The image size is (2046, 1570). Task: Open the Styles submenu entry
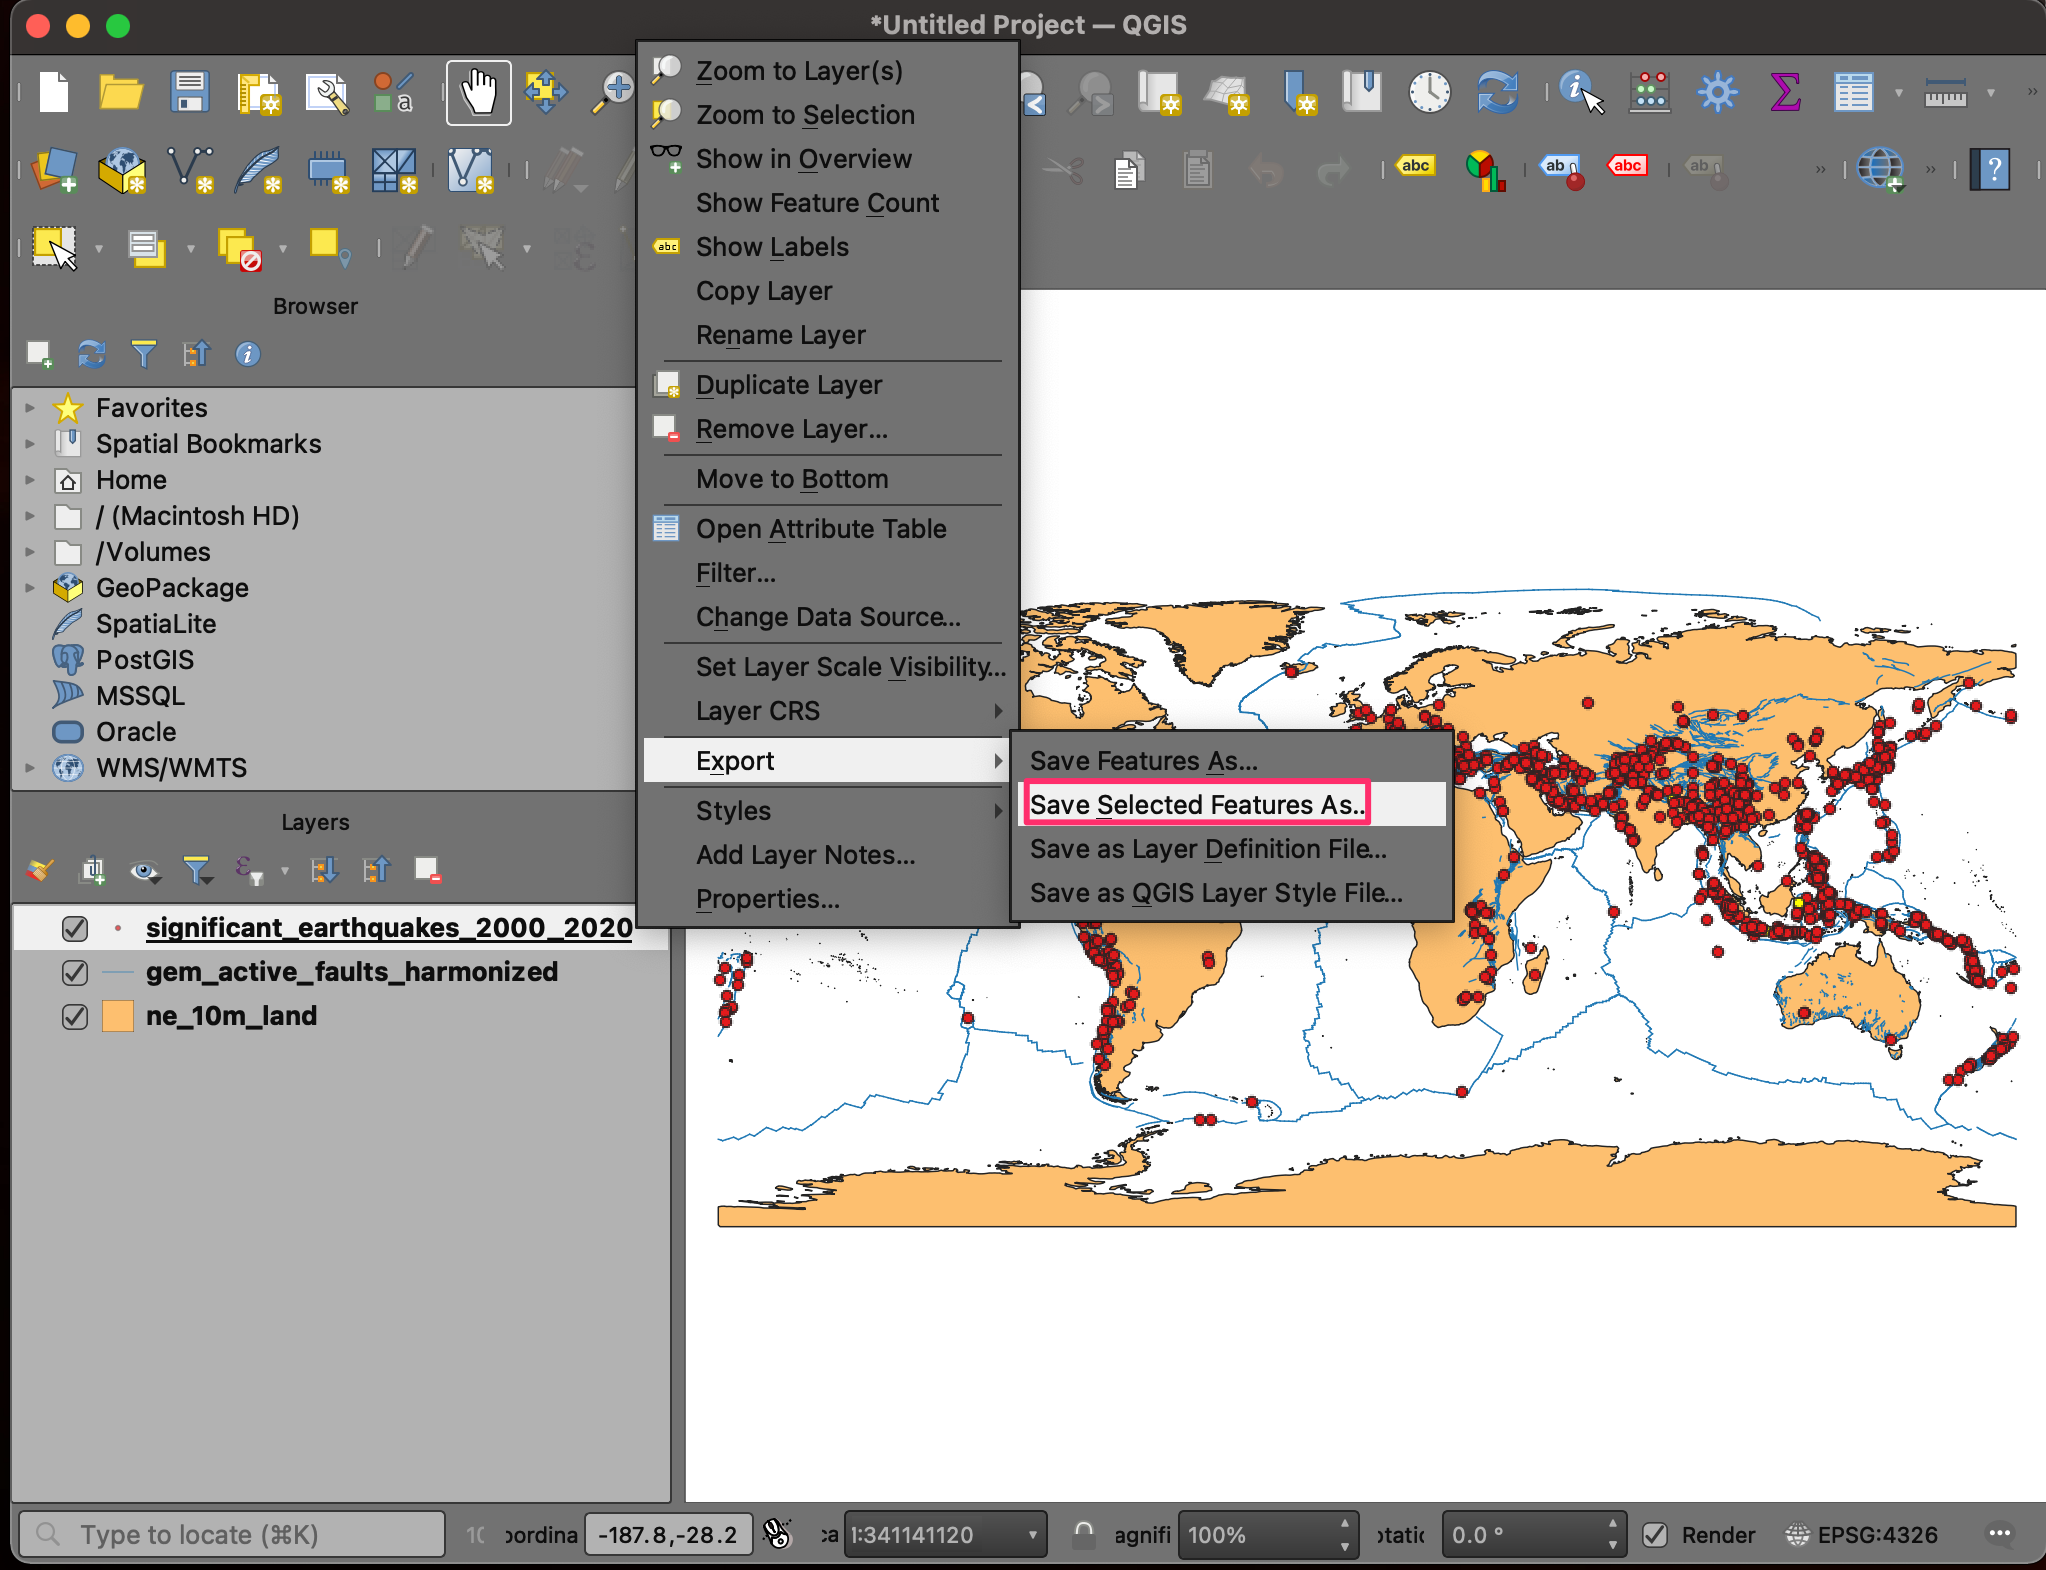click(x=828, y=811)
